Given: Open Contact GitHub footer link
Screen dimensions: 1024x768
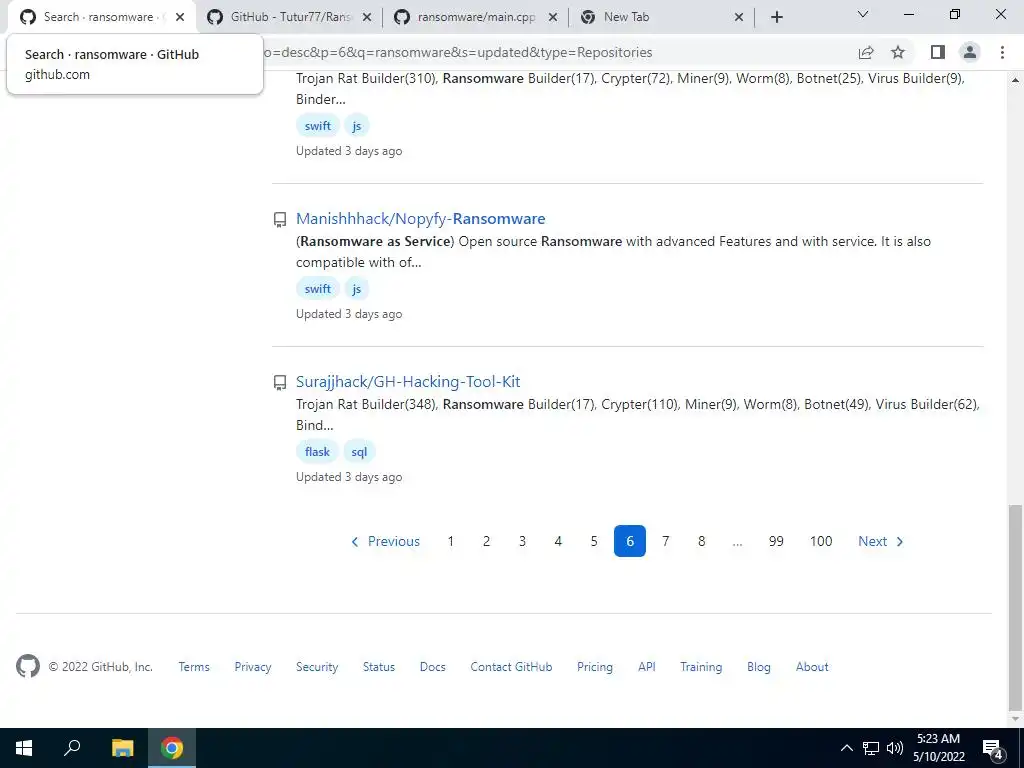Looking at the screenshot, I should click(511, 667).
